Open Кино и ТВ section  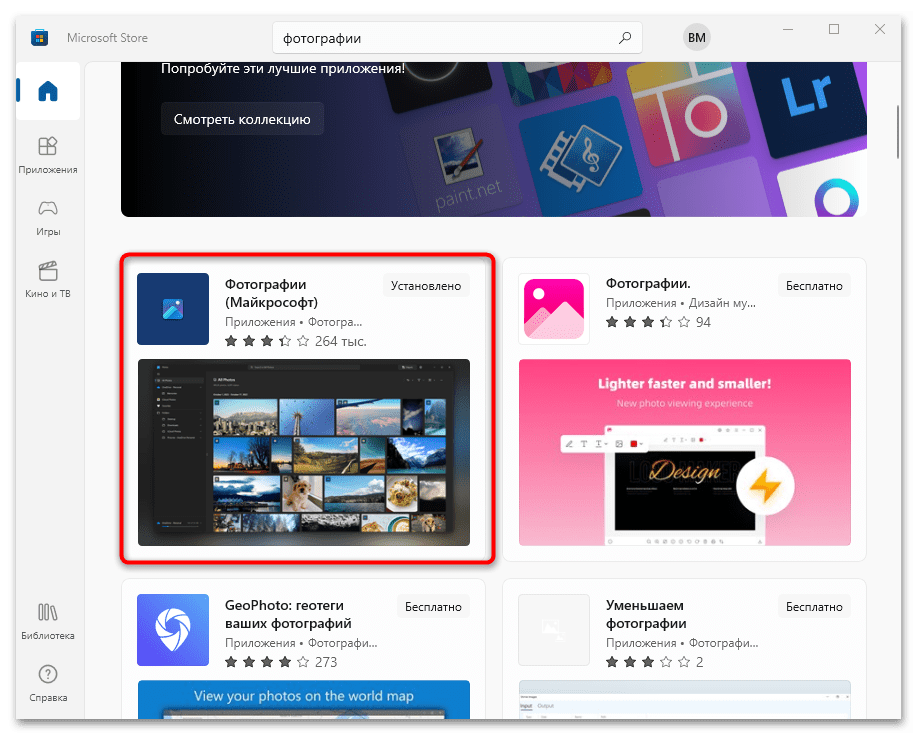tap(48, 280)
